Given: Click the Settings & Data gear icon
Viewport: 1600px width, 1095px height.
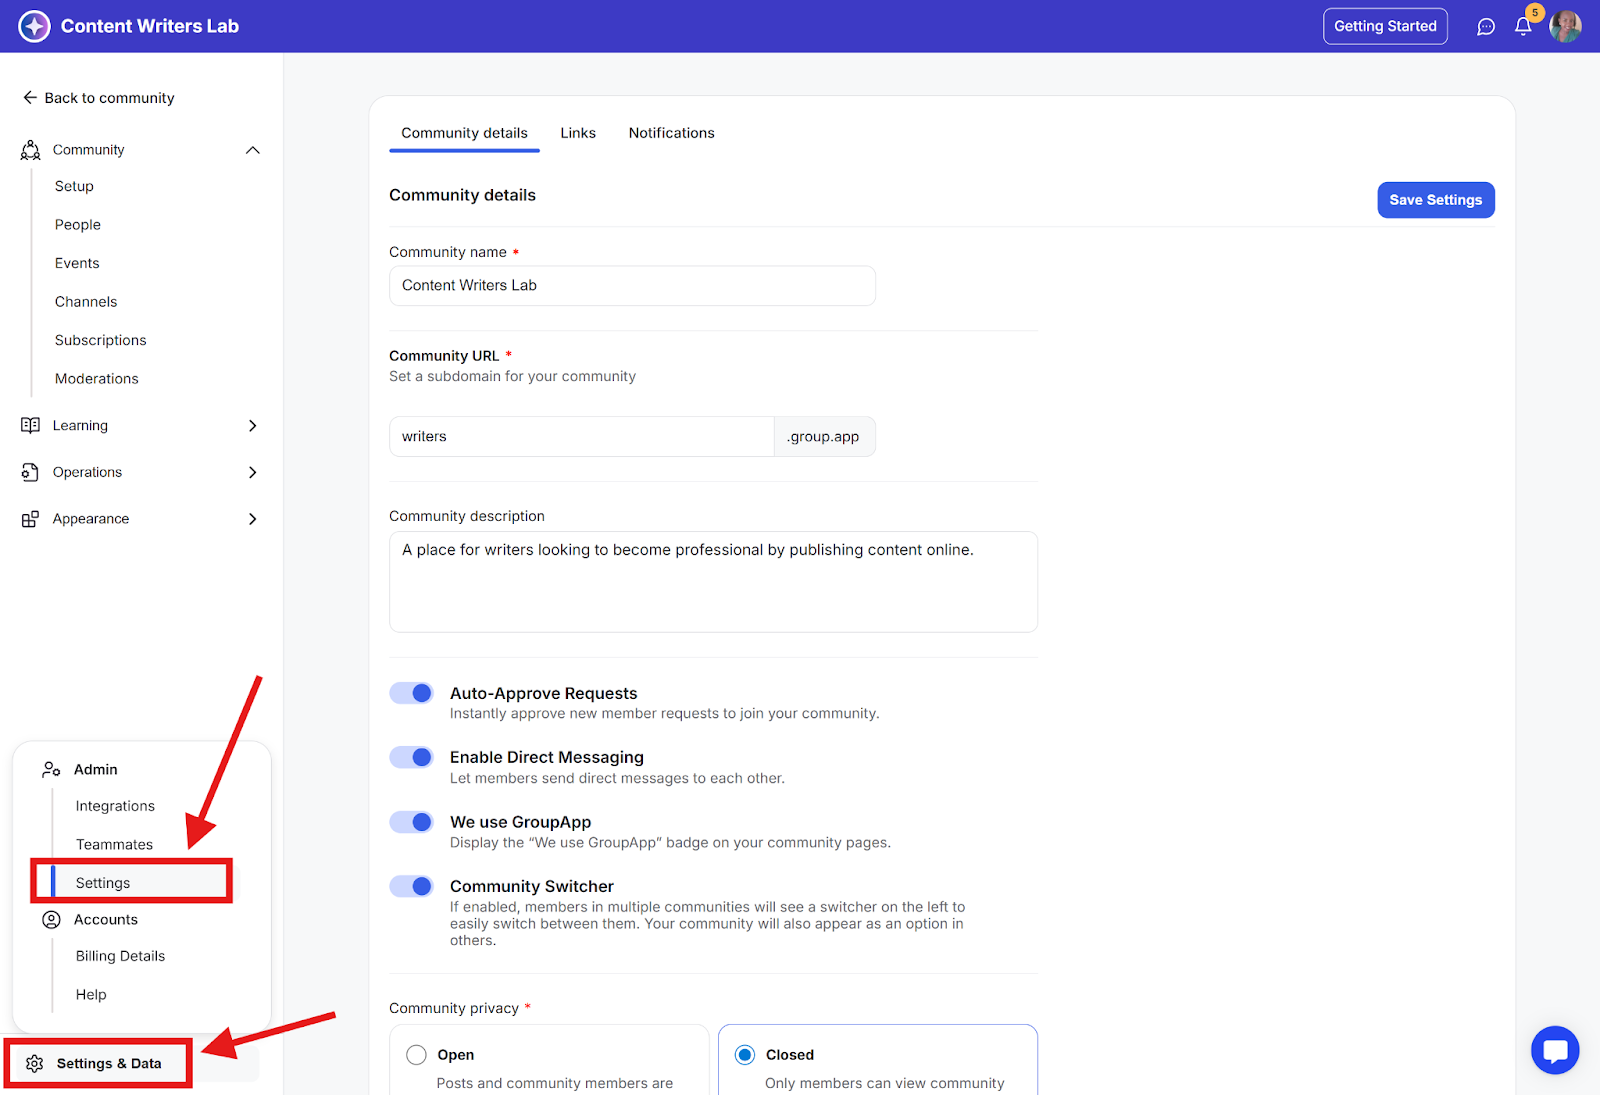Looking at the screenshot, I should coord(35,1064).
